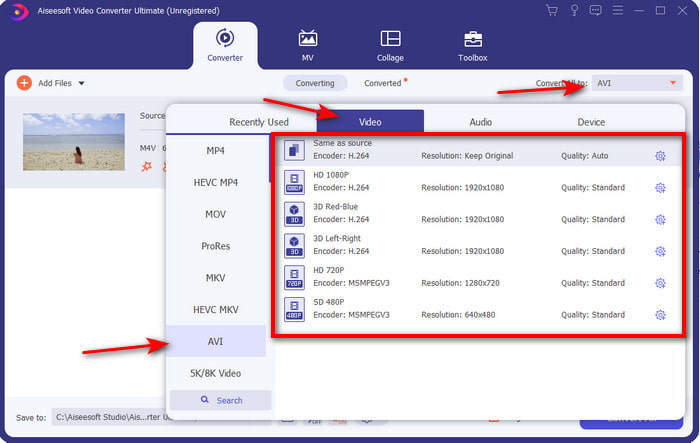Viewport: 700px width, 443px height.
Task: Select the SD 480P preset text
Action: (x=329, y=302)
